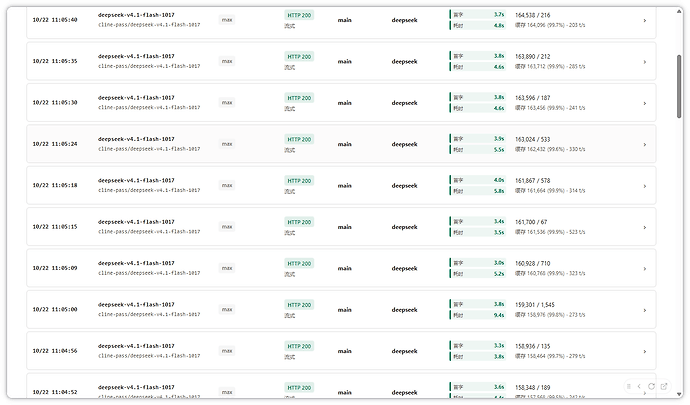Select timestamp 10/22 11:05:09

55,268
